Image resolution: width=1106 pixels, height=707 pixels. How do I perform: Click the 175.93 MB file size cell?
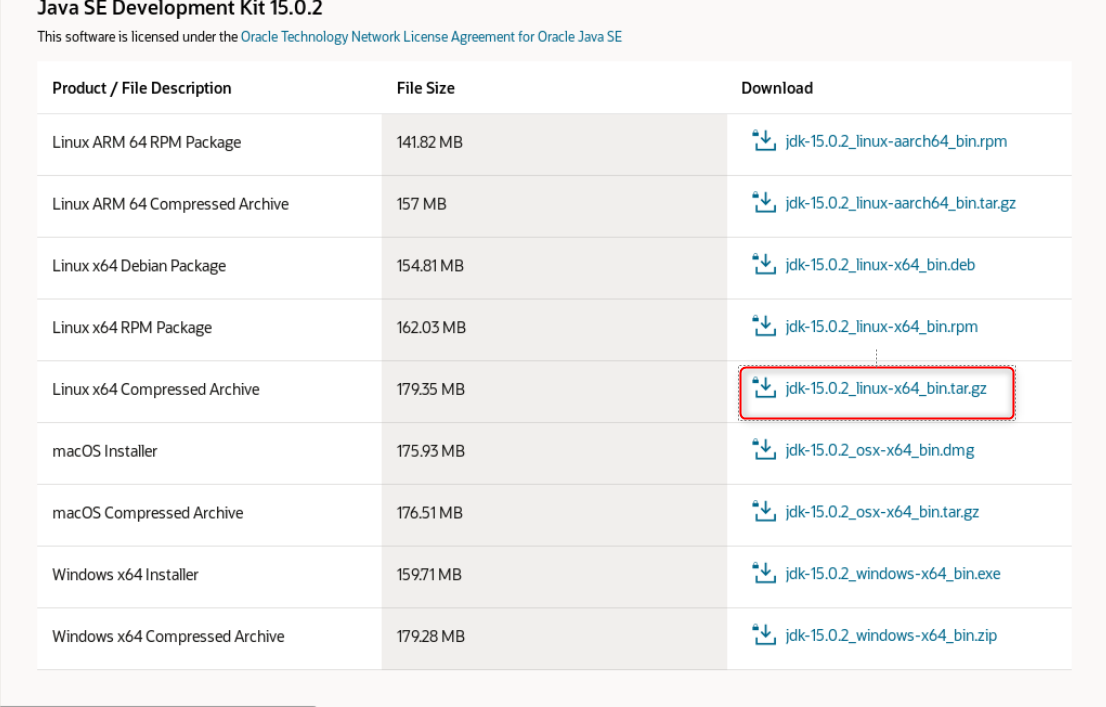pos(554,453)
